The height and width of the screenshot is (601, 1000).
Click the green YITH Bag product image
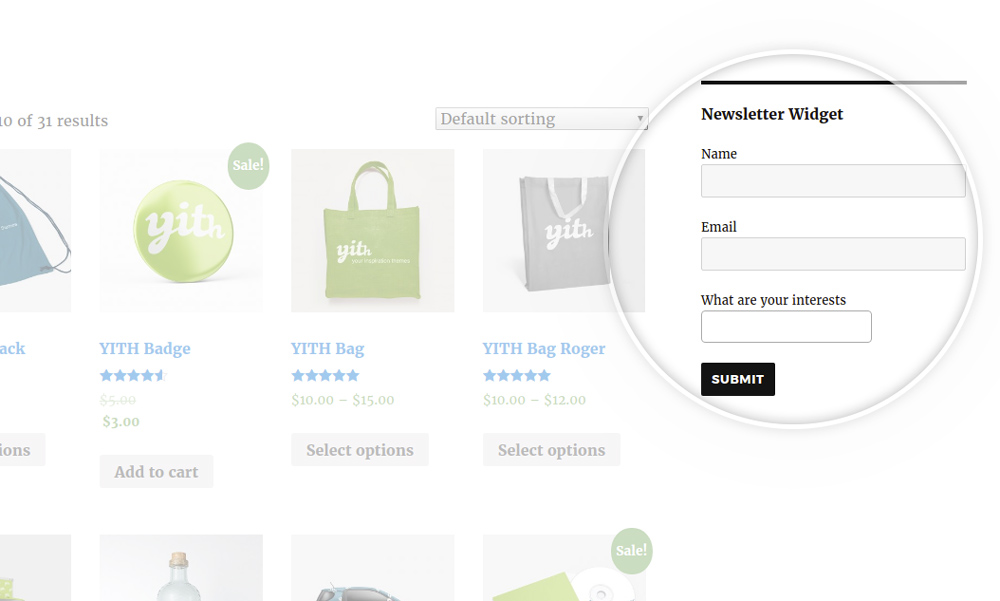372,230
